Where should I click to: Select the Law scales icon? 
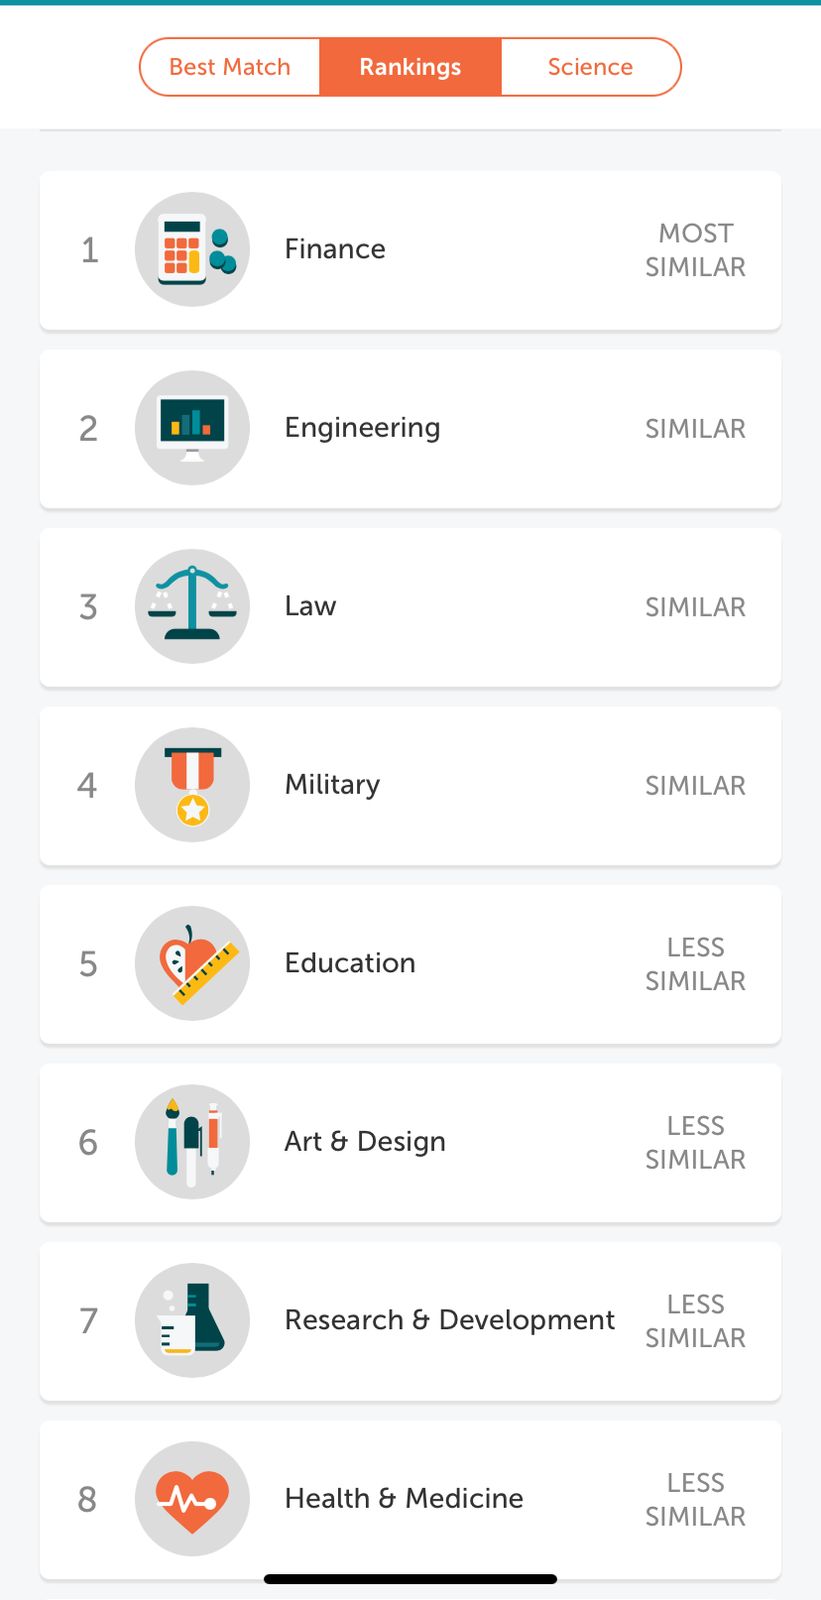point(192,606)
